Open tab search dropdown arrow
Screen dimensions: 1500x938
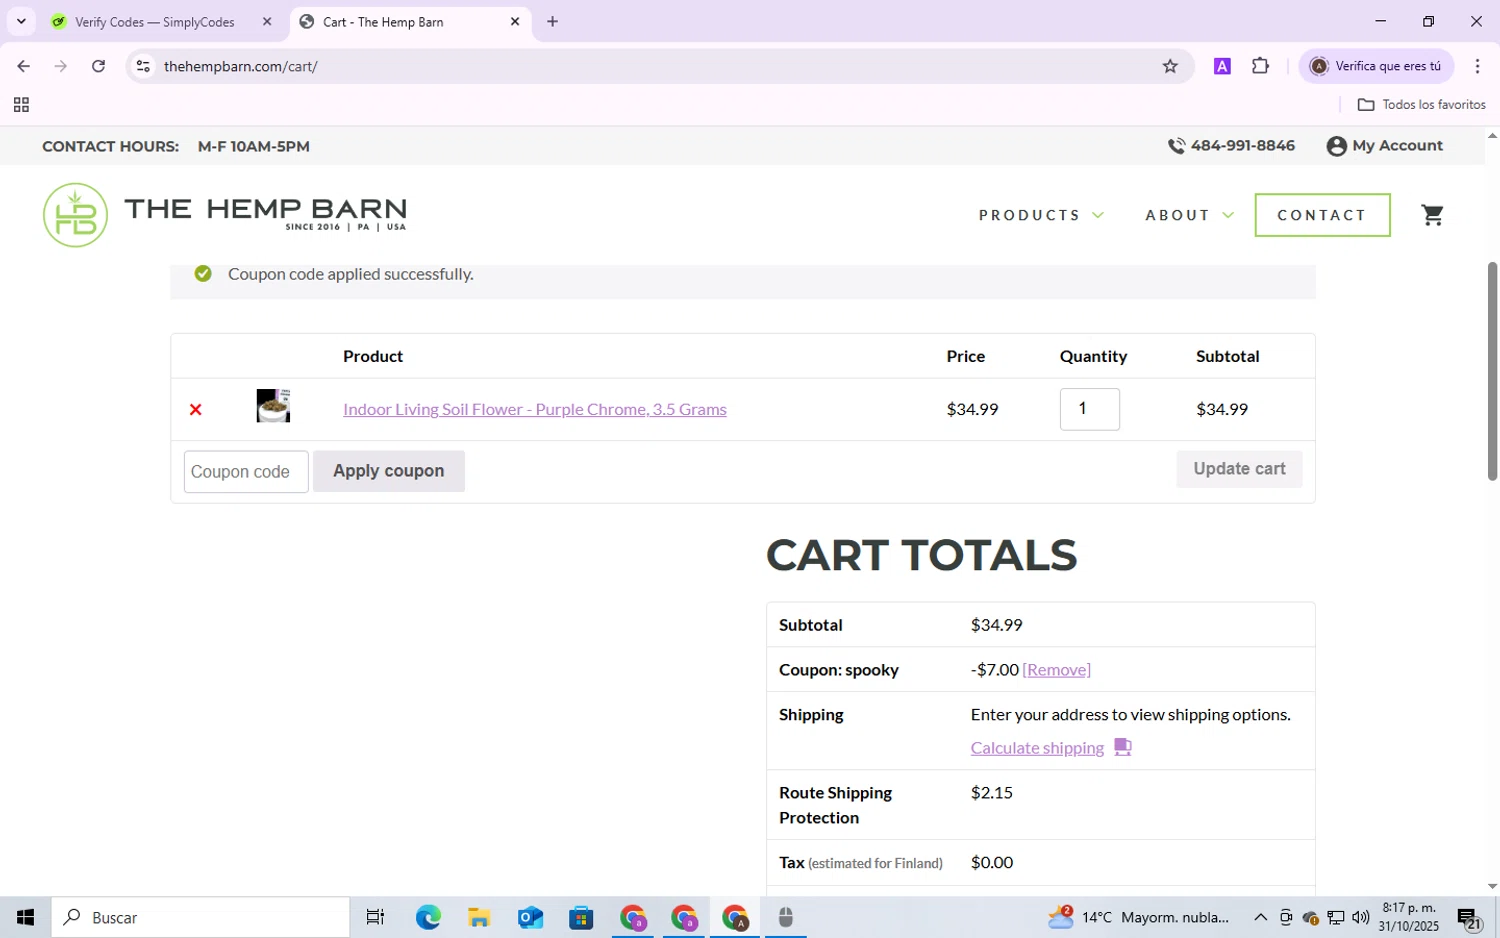(x=21, y=21)
